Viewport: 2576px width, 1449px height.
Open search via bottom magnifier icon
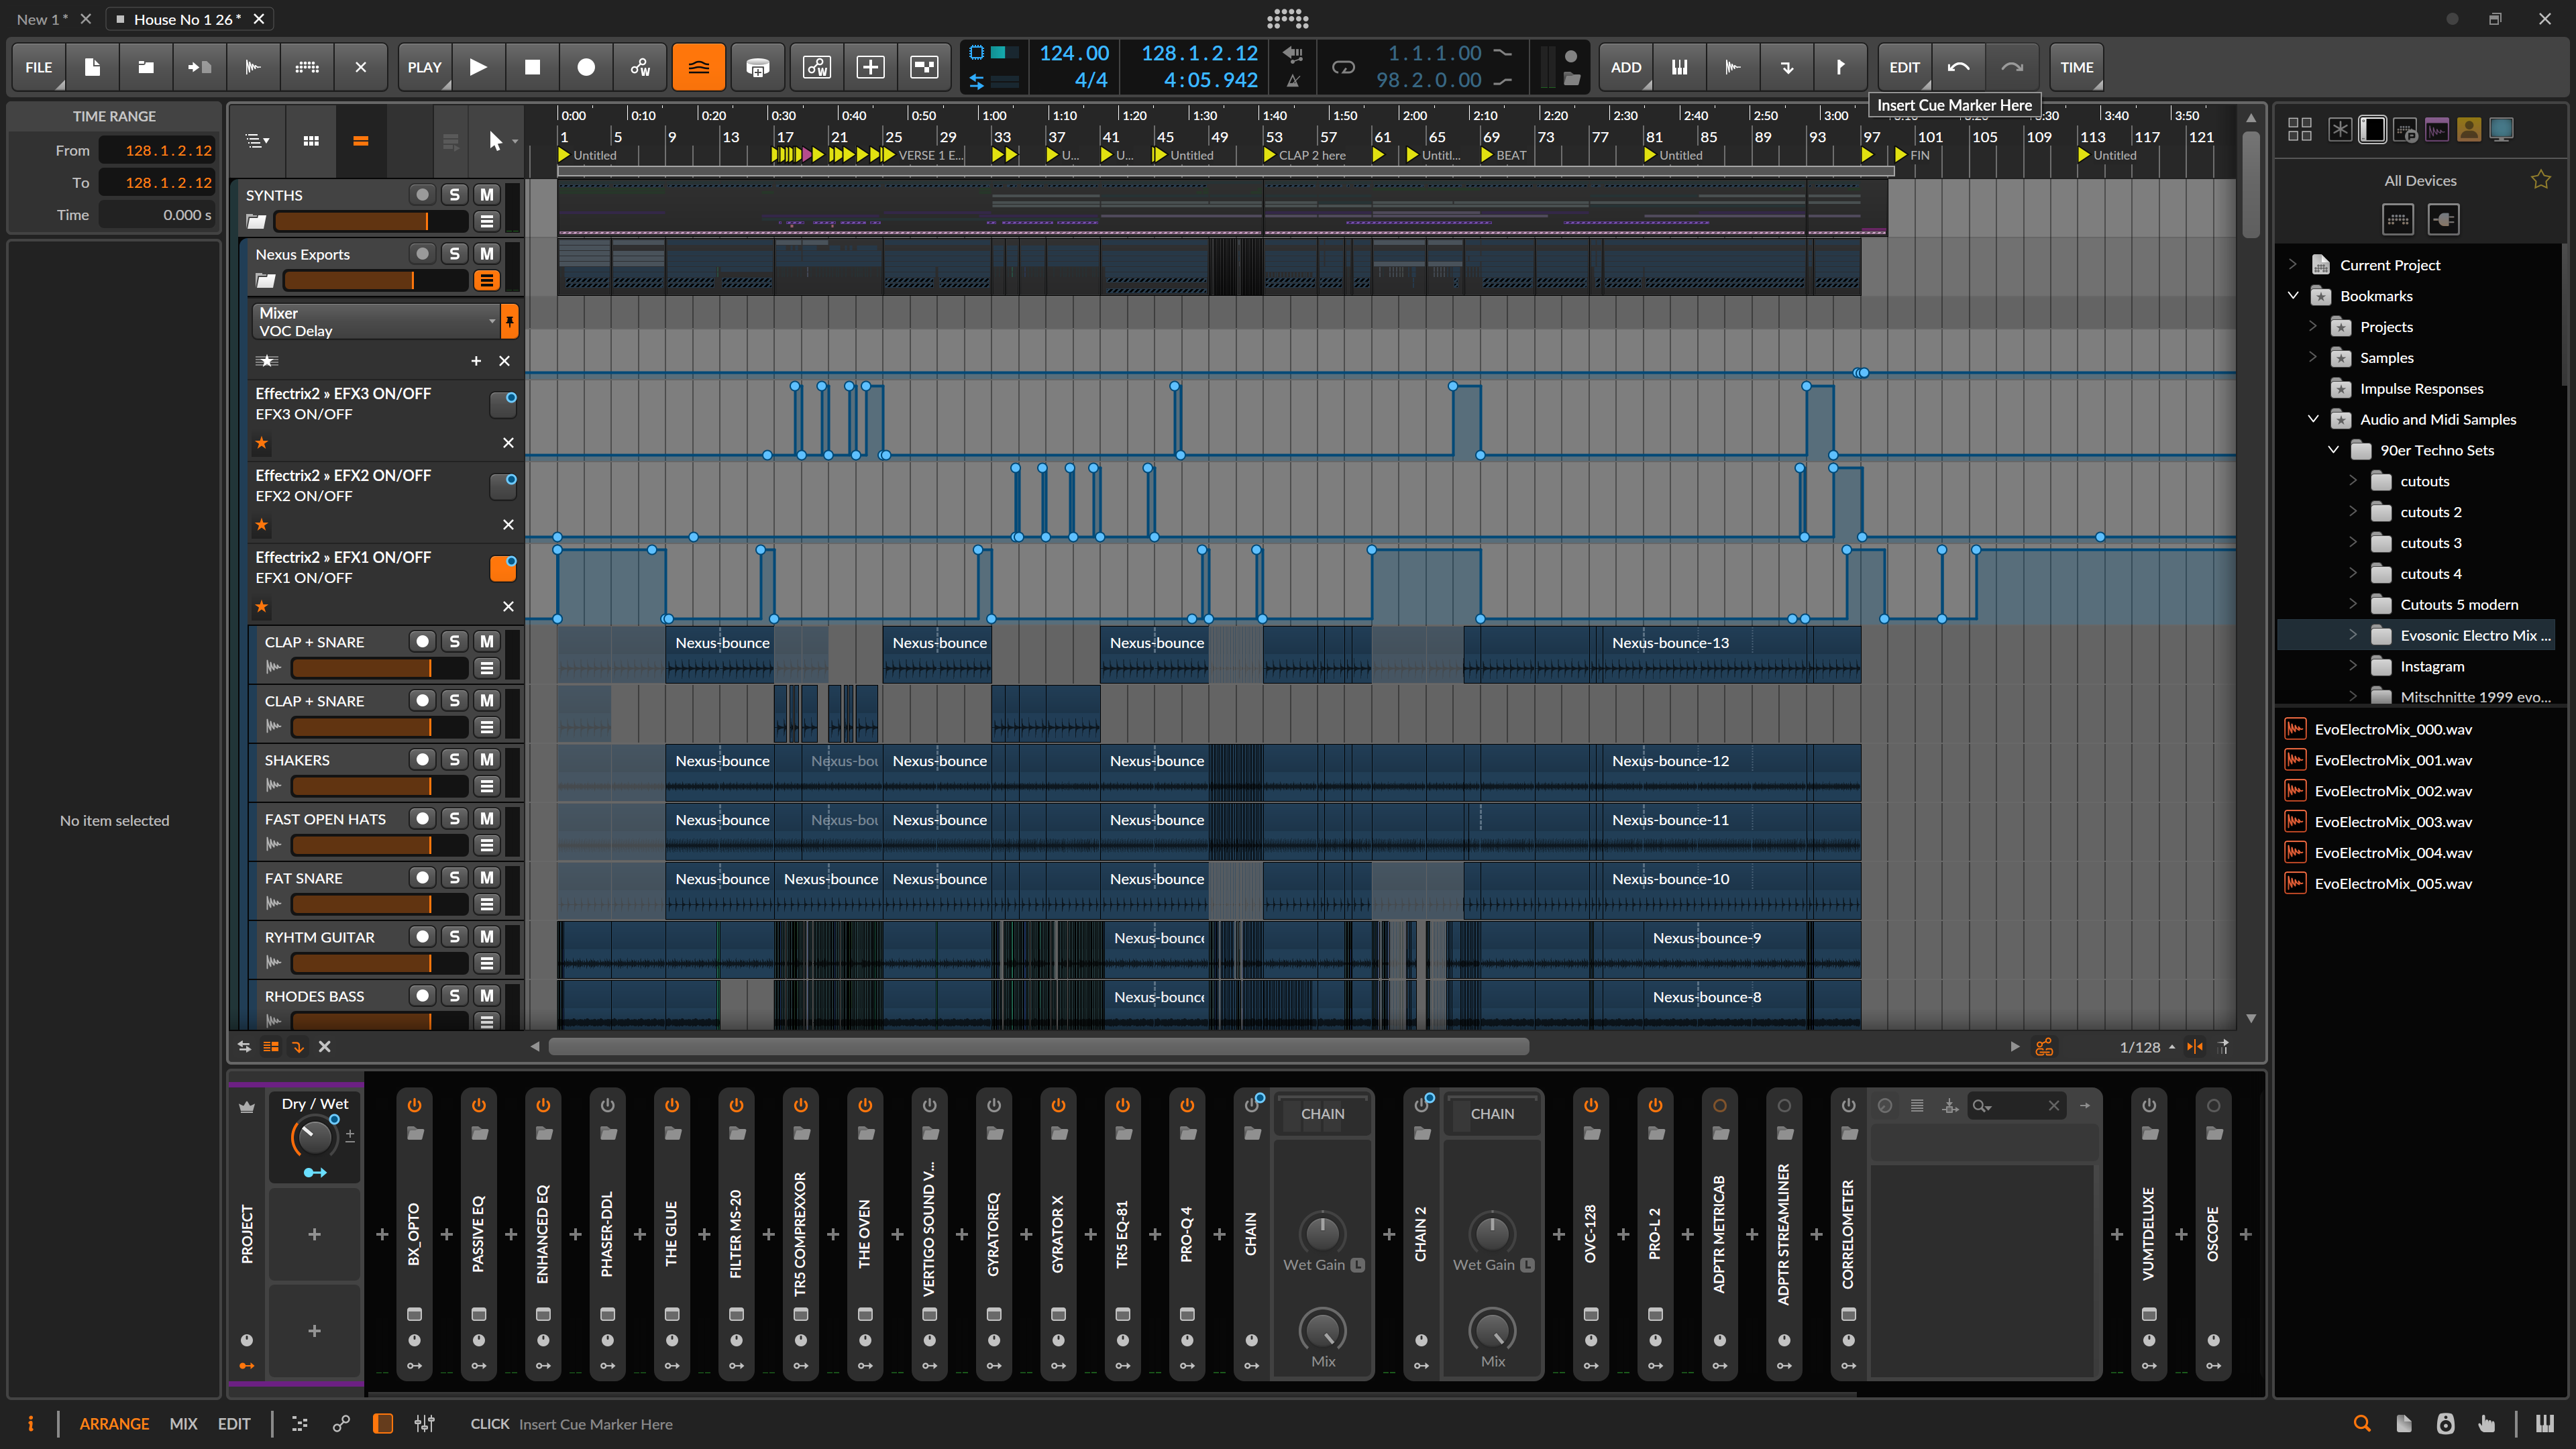point(2362,1423)
